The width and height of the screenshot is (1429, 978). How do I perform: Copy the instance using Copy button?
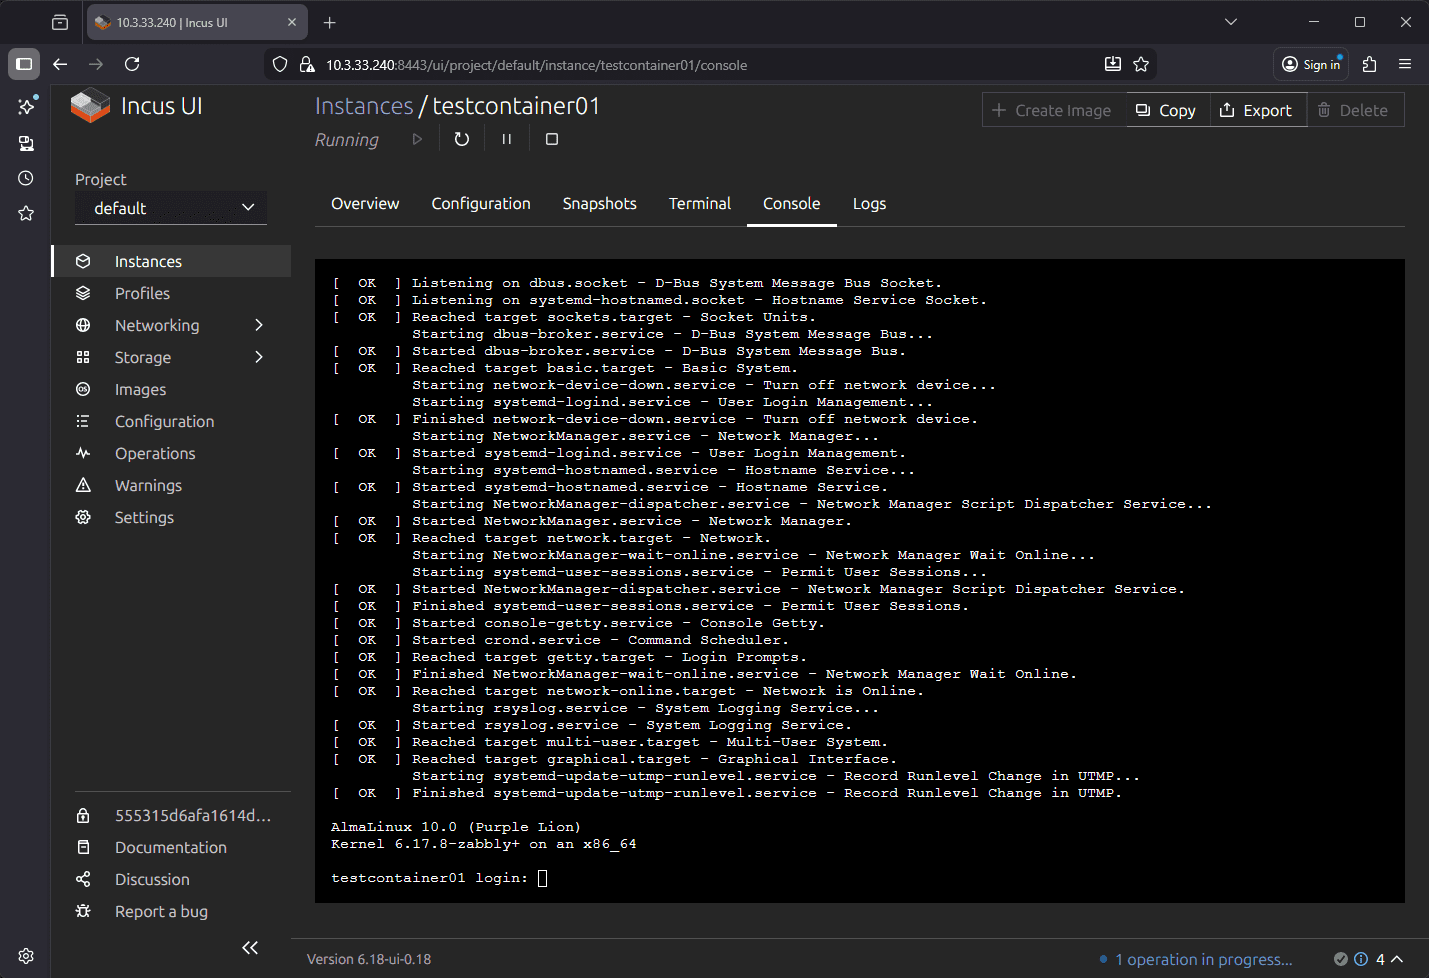click(x=1166, y=110)
